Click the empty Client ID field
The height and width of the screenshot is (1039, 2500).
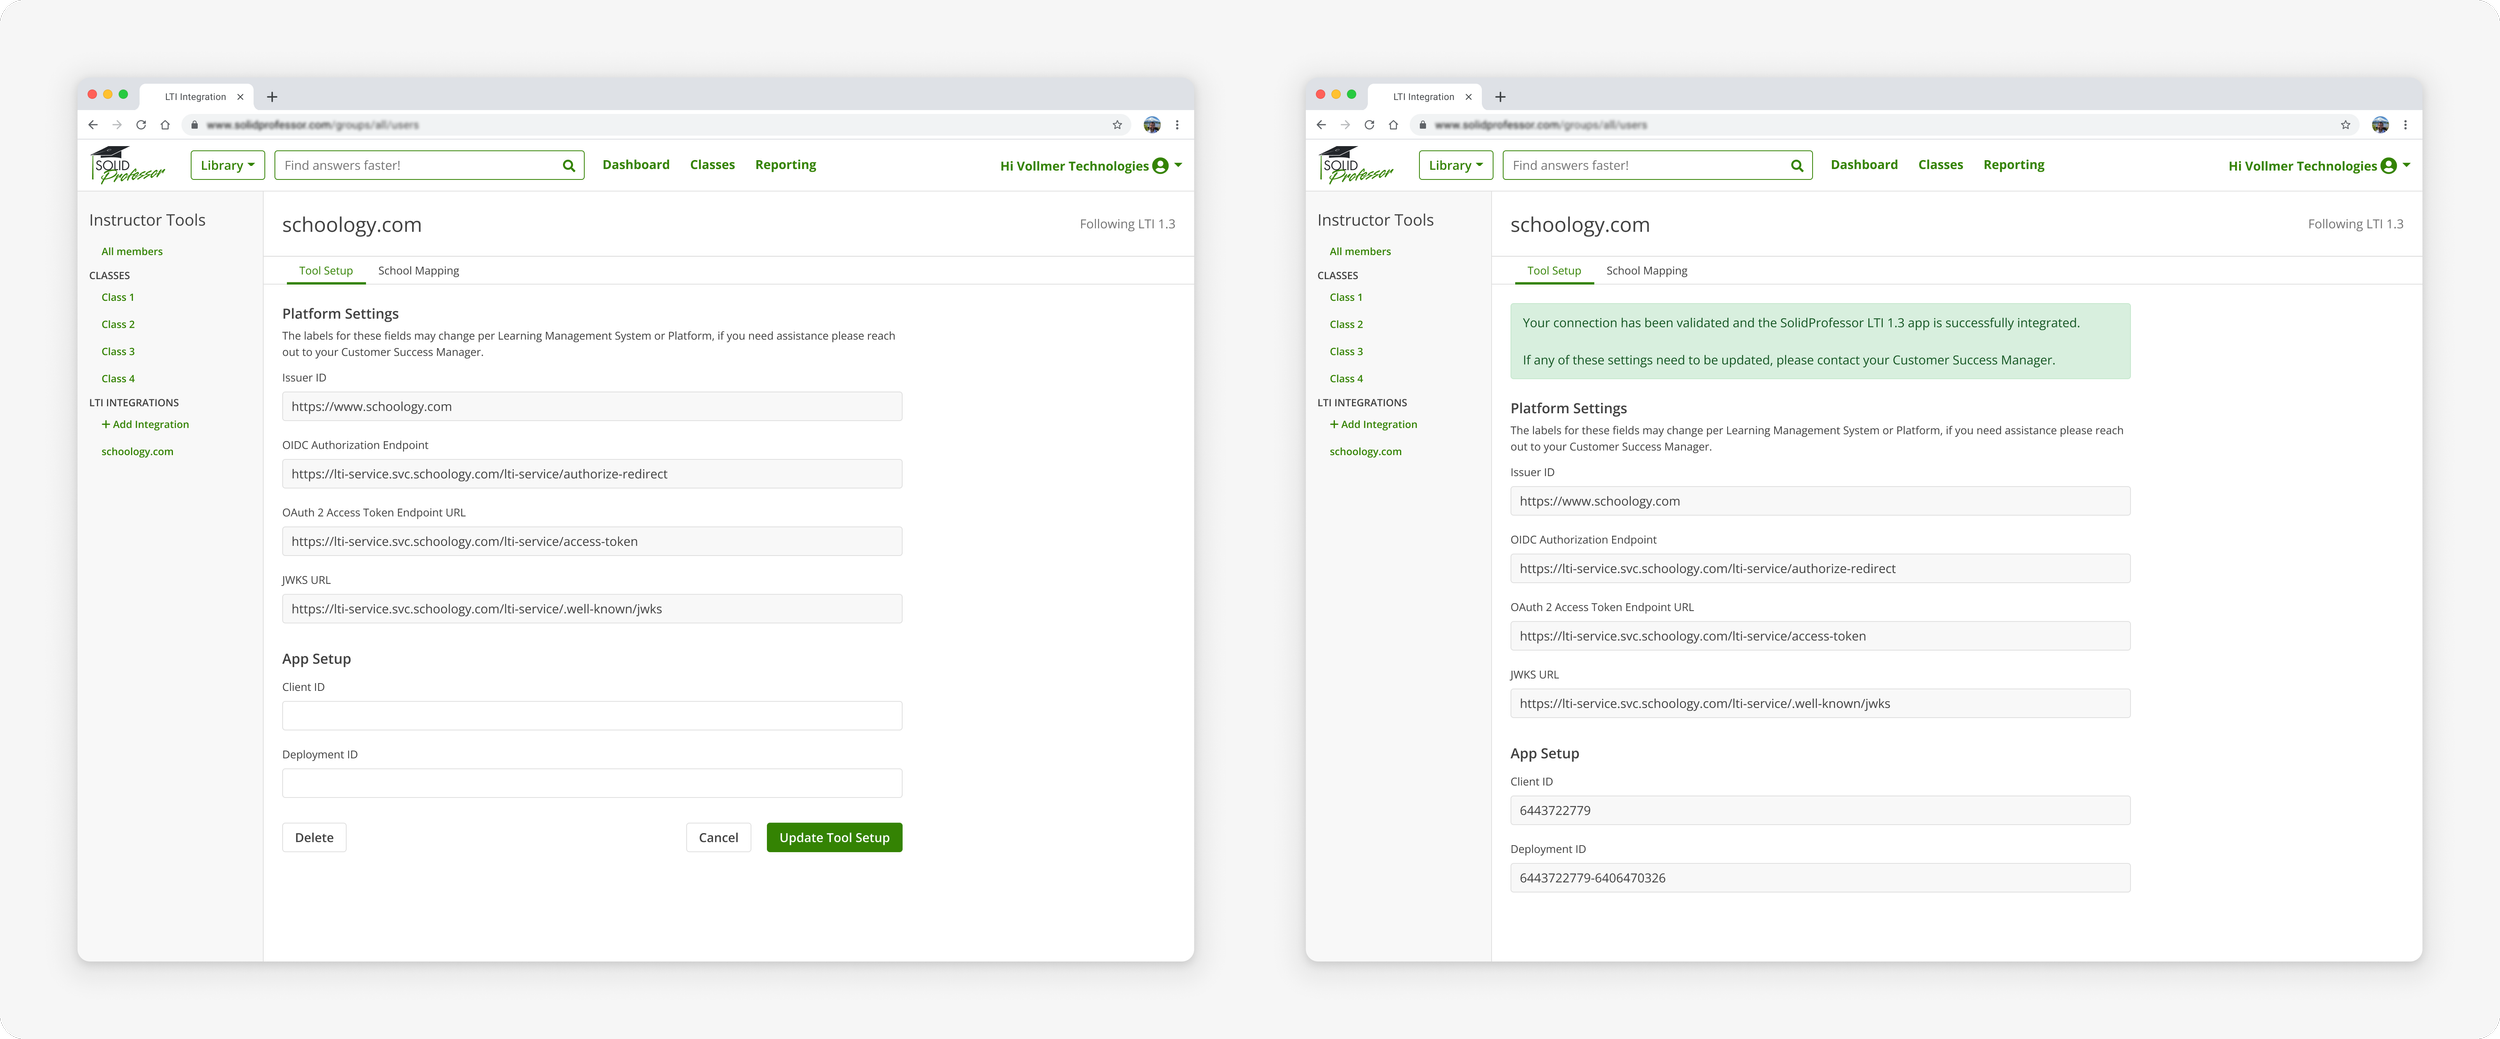click(x=592, y=716)
